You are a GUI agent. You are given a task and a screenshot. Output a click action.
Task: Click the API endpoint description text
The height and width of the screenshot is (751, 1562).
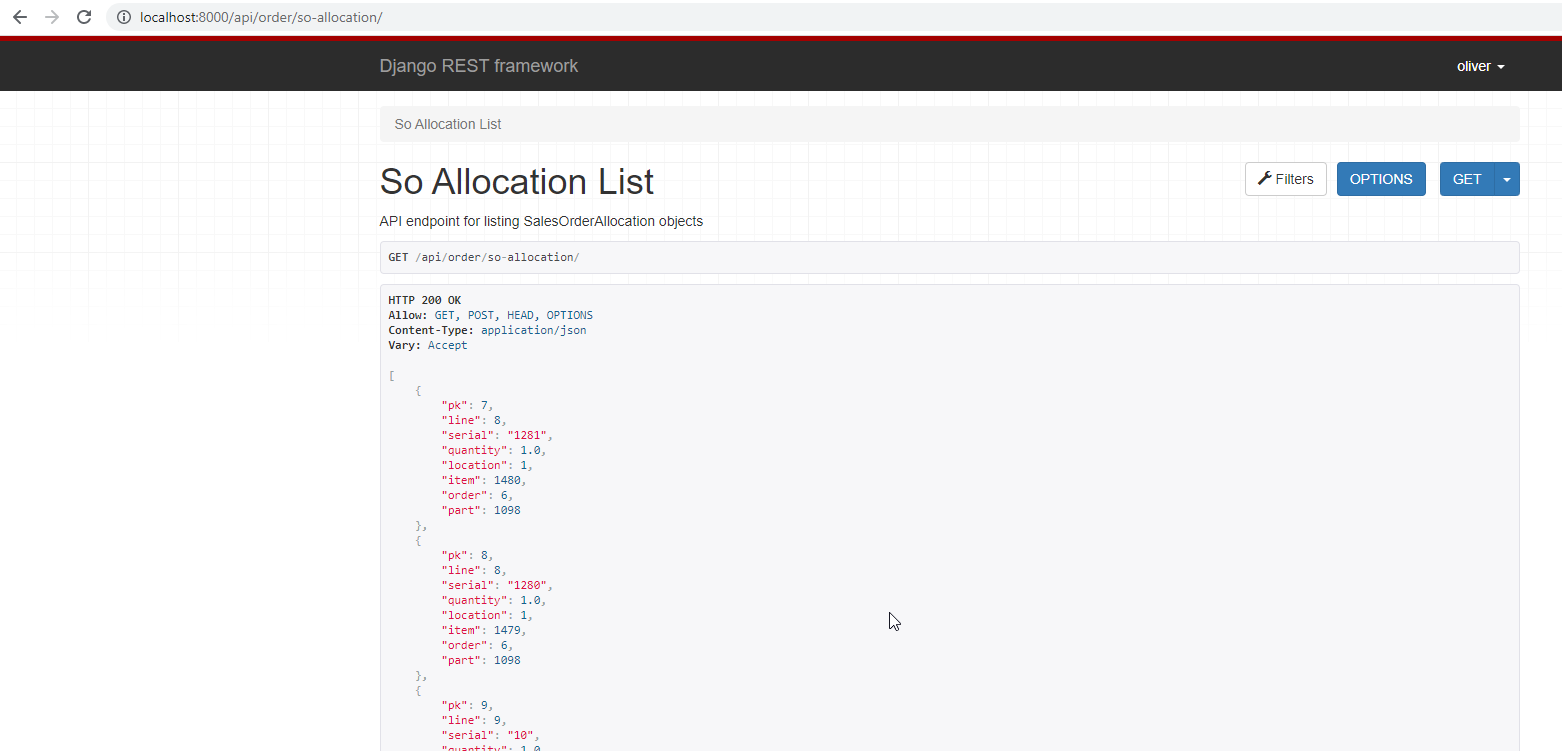pos(541,221)
